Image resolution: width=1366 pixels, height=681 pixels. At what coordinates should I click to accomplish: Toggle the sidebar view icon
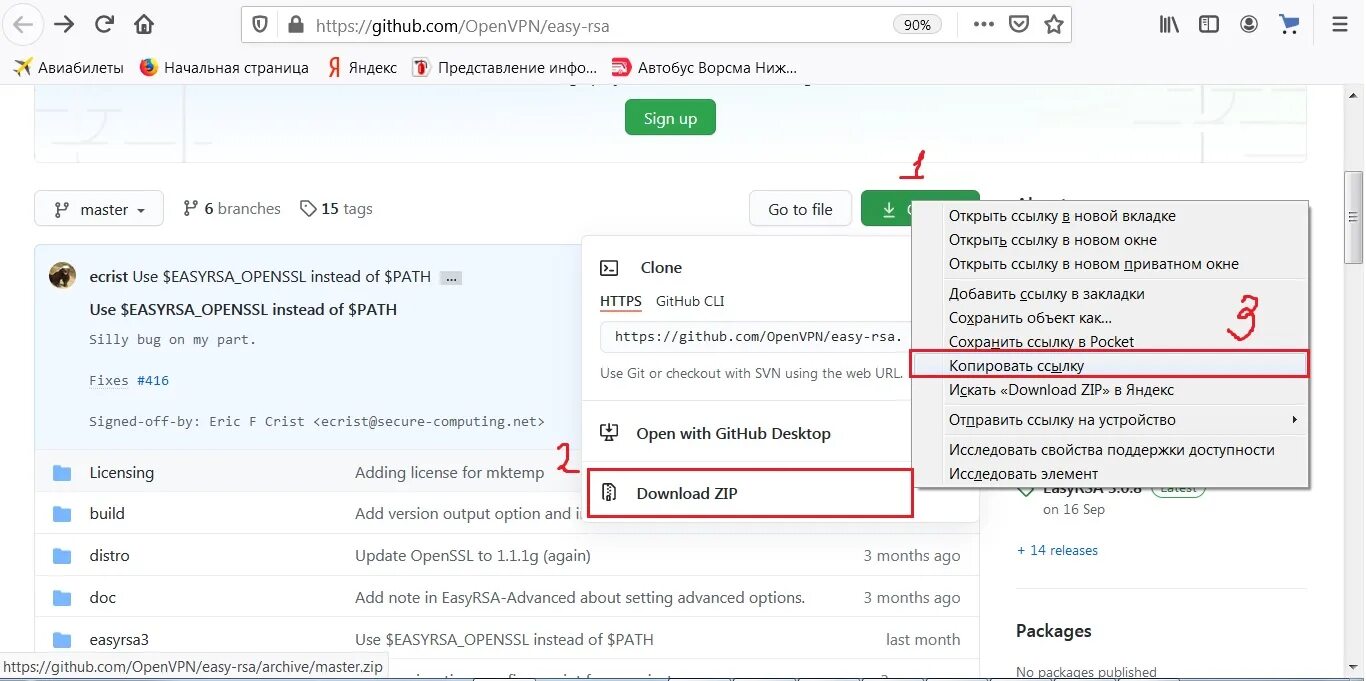tap(1210, 25)
